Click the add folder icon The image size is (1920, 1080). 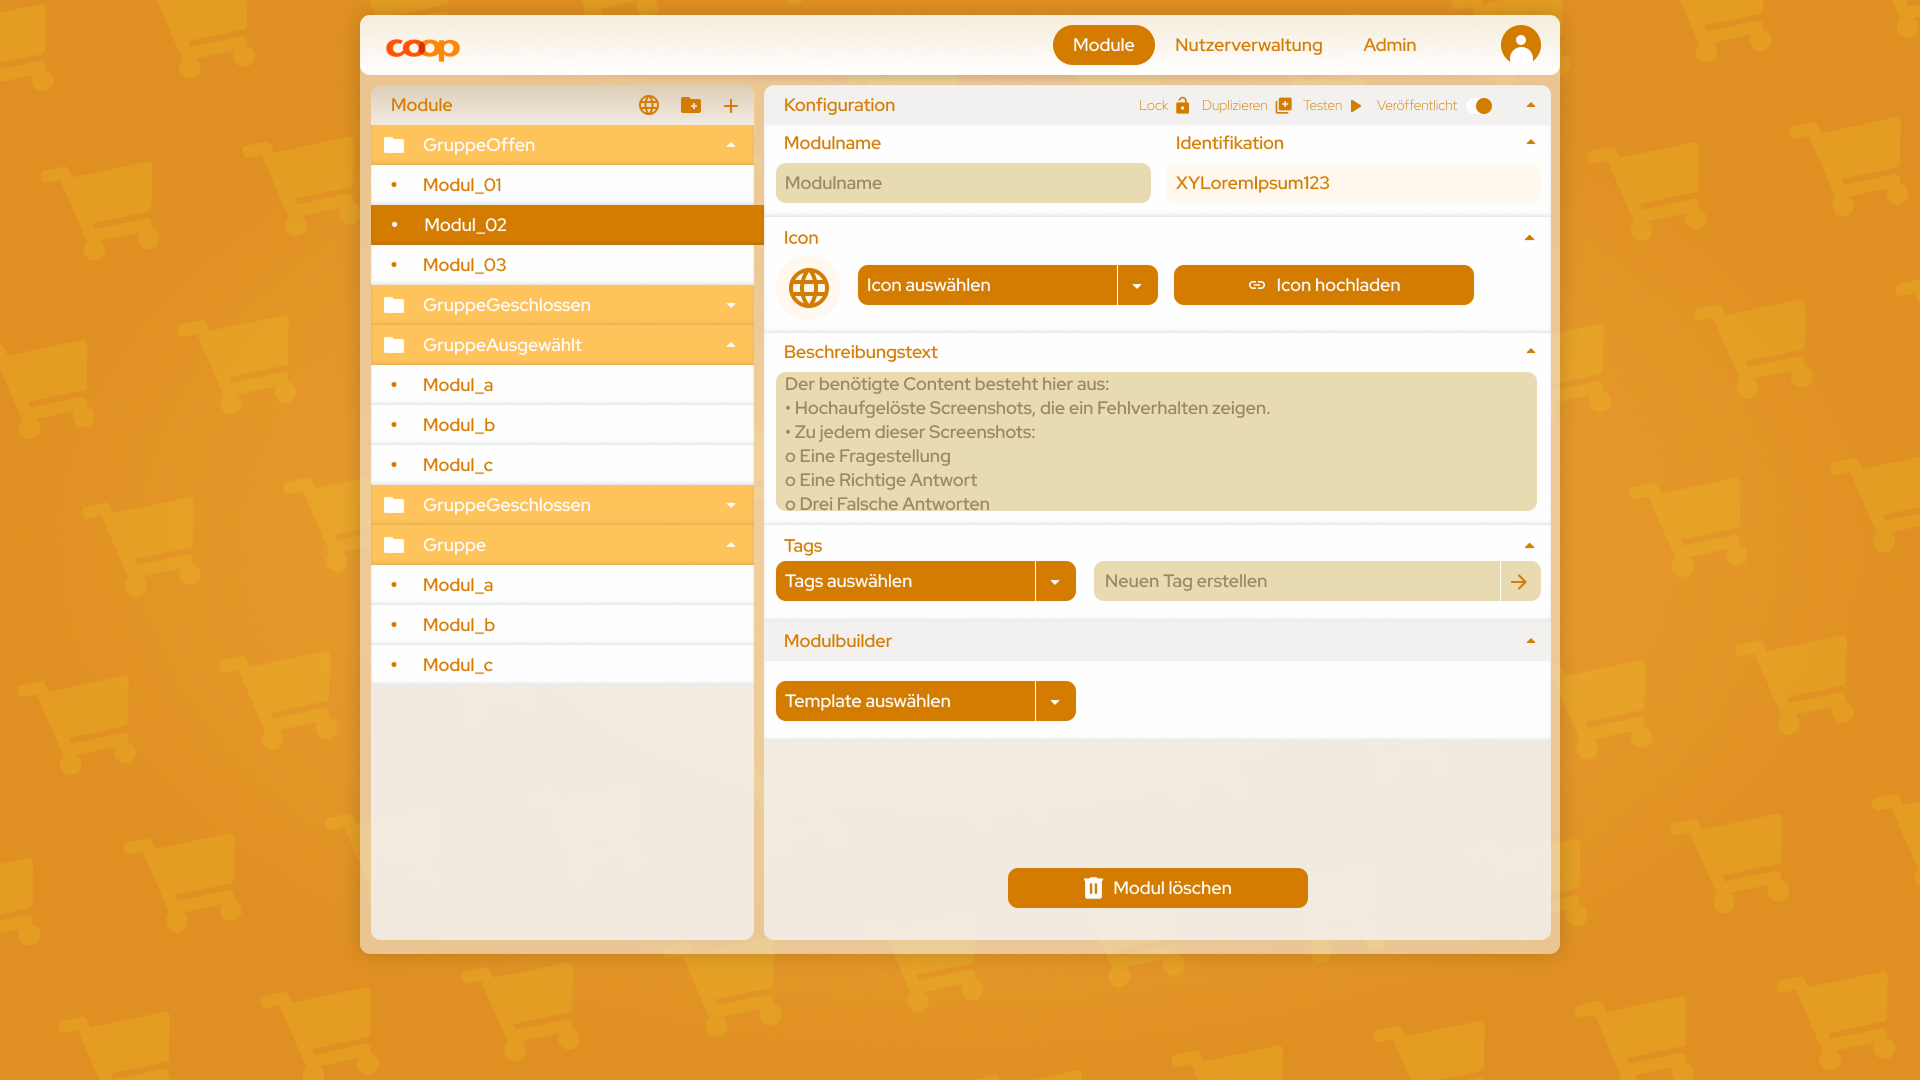coord(690,105)
